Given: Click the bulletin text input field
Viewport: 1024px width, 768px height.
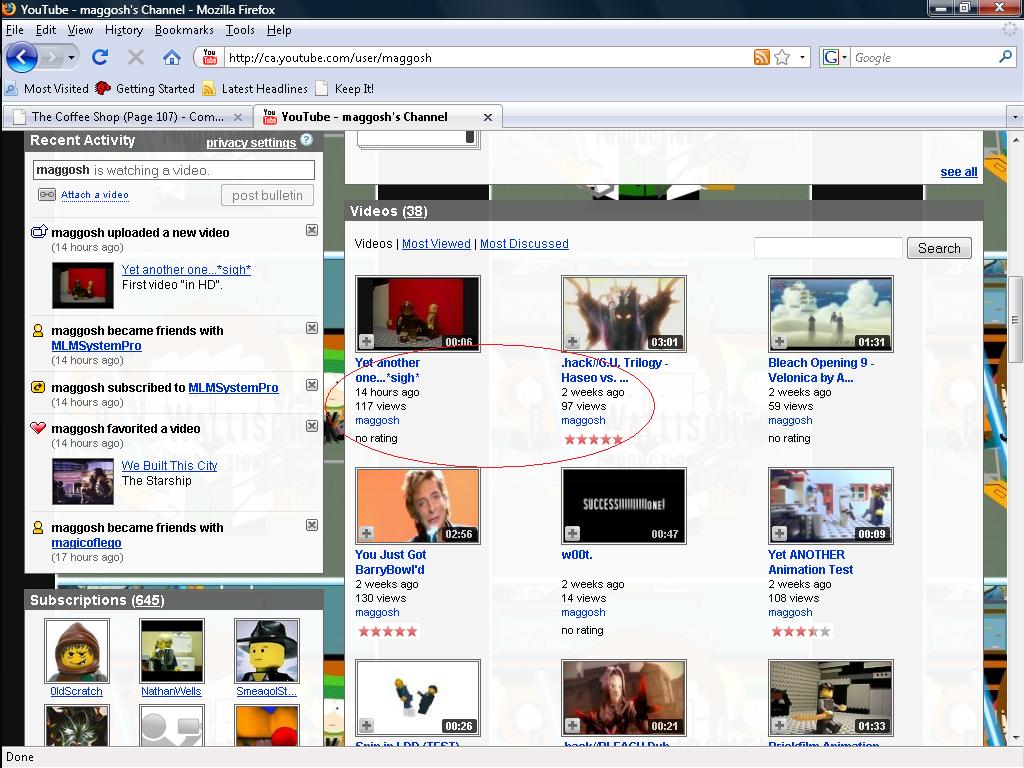Looking at the screenshot, I should coord(174,170).
